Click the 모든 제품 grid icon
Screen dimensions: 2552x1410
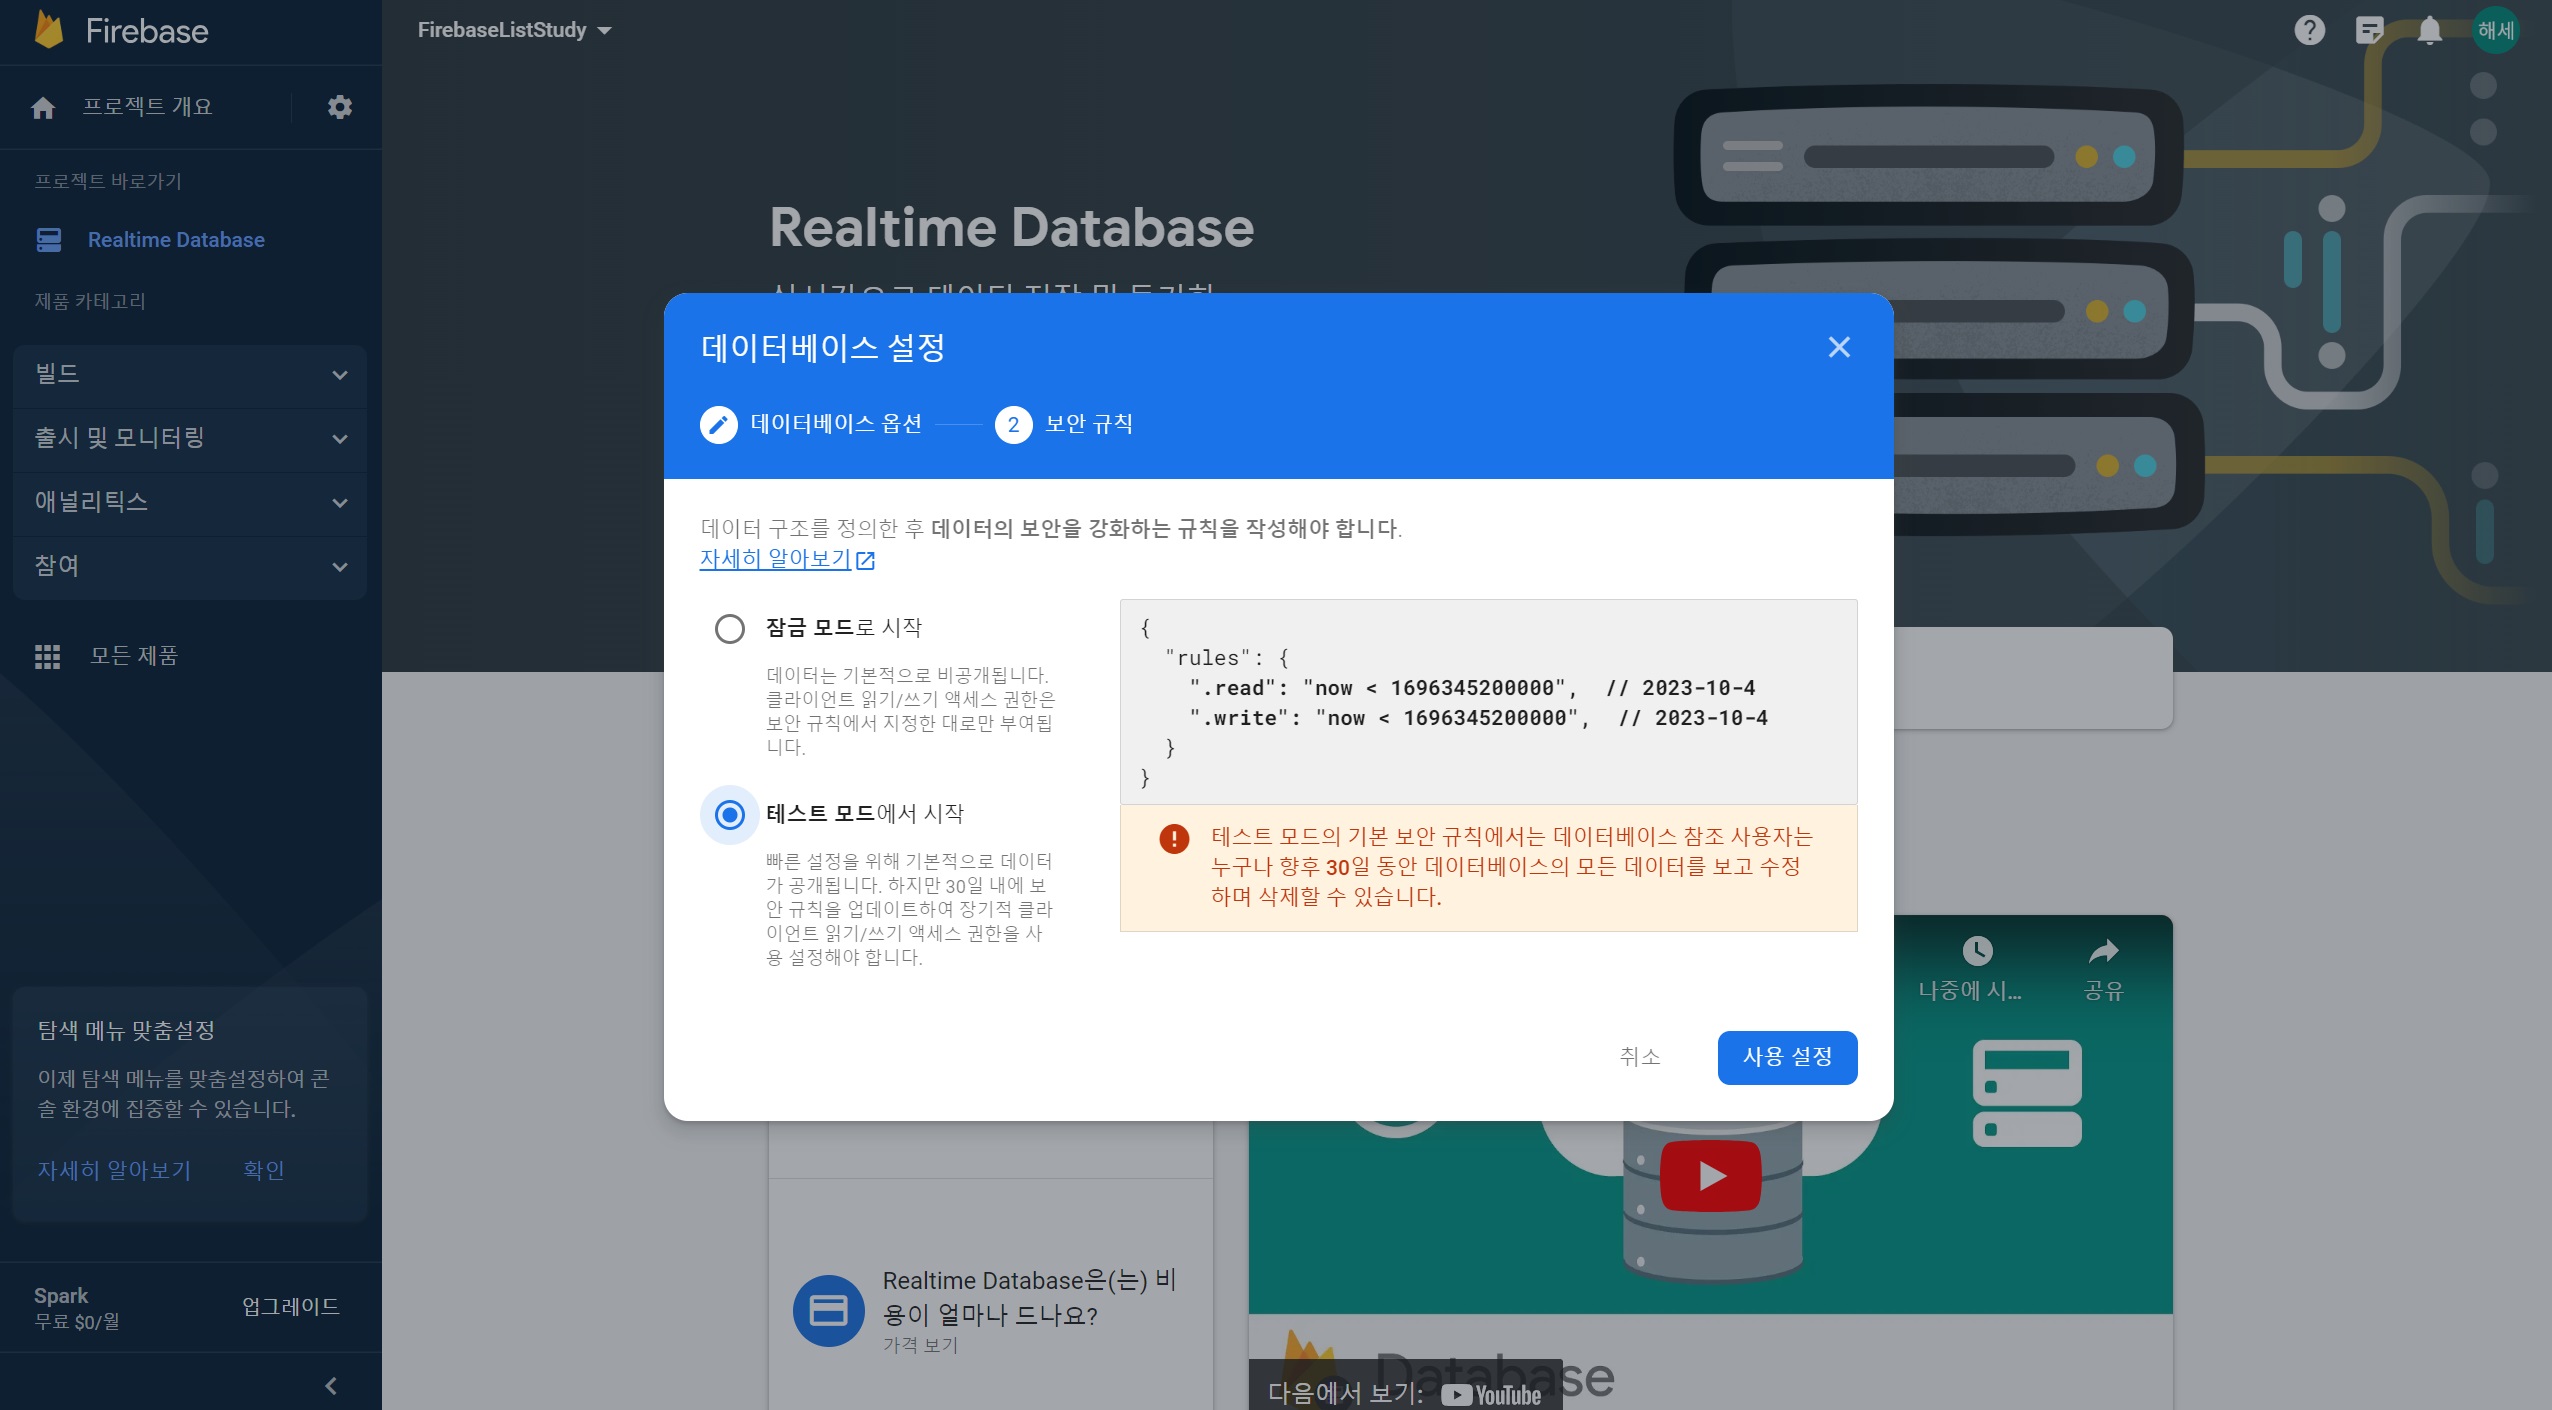click(47, 656)
